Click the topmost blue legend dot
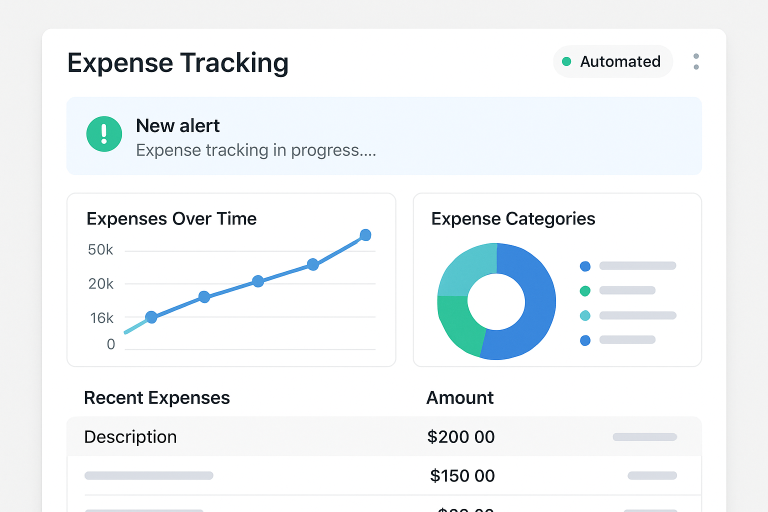Viewport: 768px width, 512px height. [585, 266]
